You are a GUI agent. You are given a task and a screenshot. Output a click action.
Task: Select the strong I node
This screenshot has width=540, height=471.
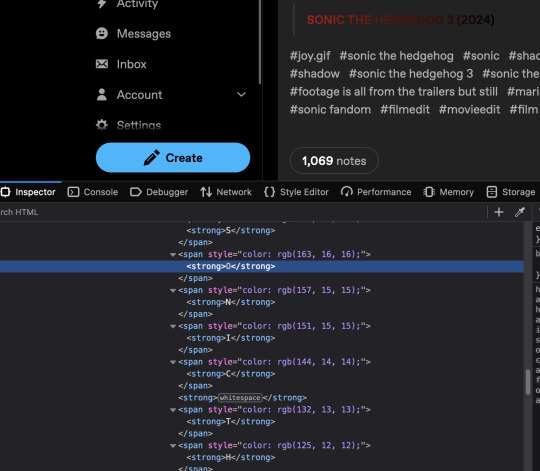(231, 338)
